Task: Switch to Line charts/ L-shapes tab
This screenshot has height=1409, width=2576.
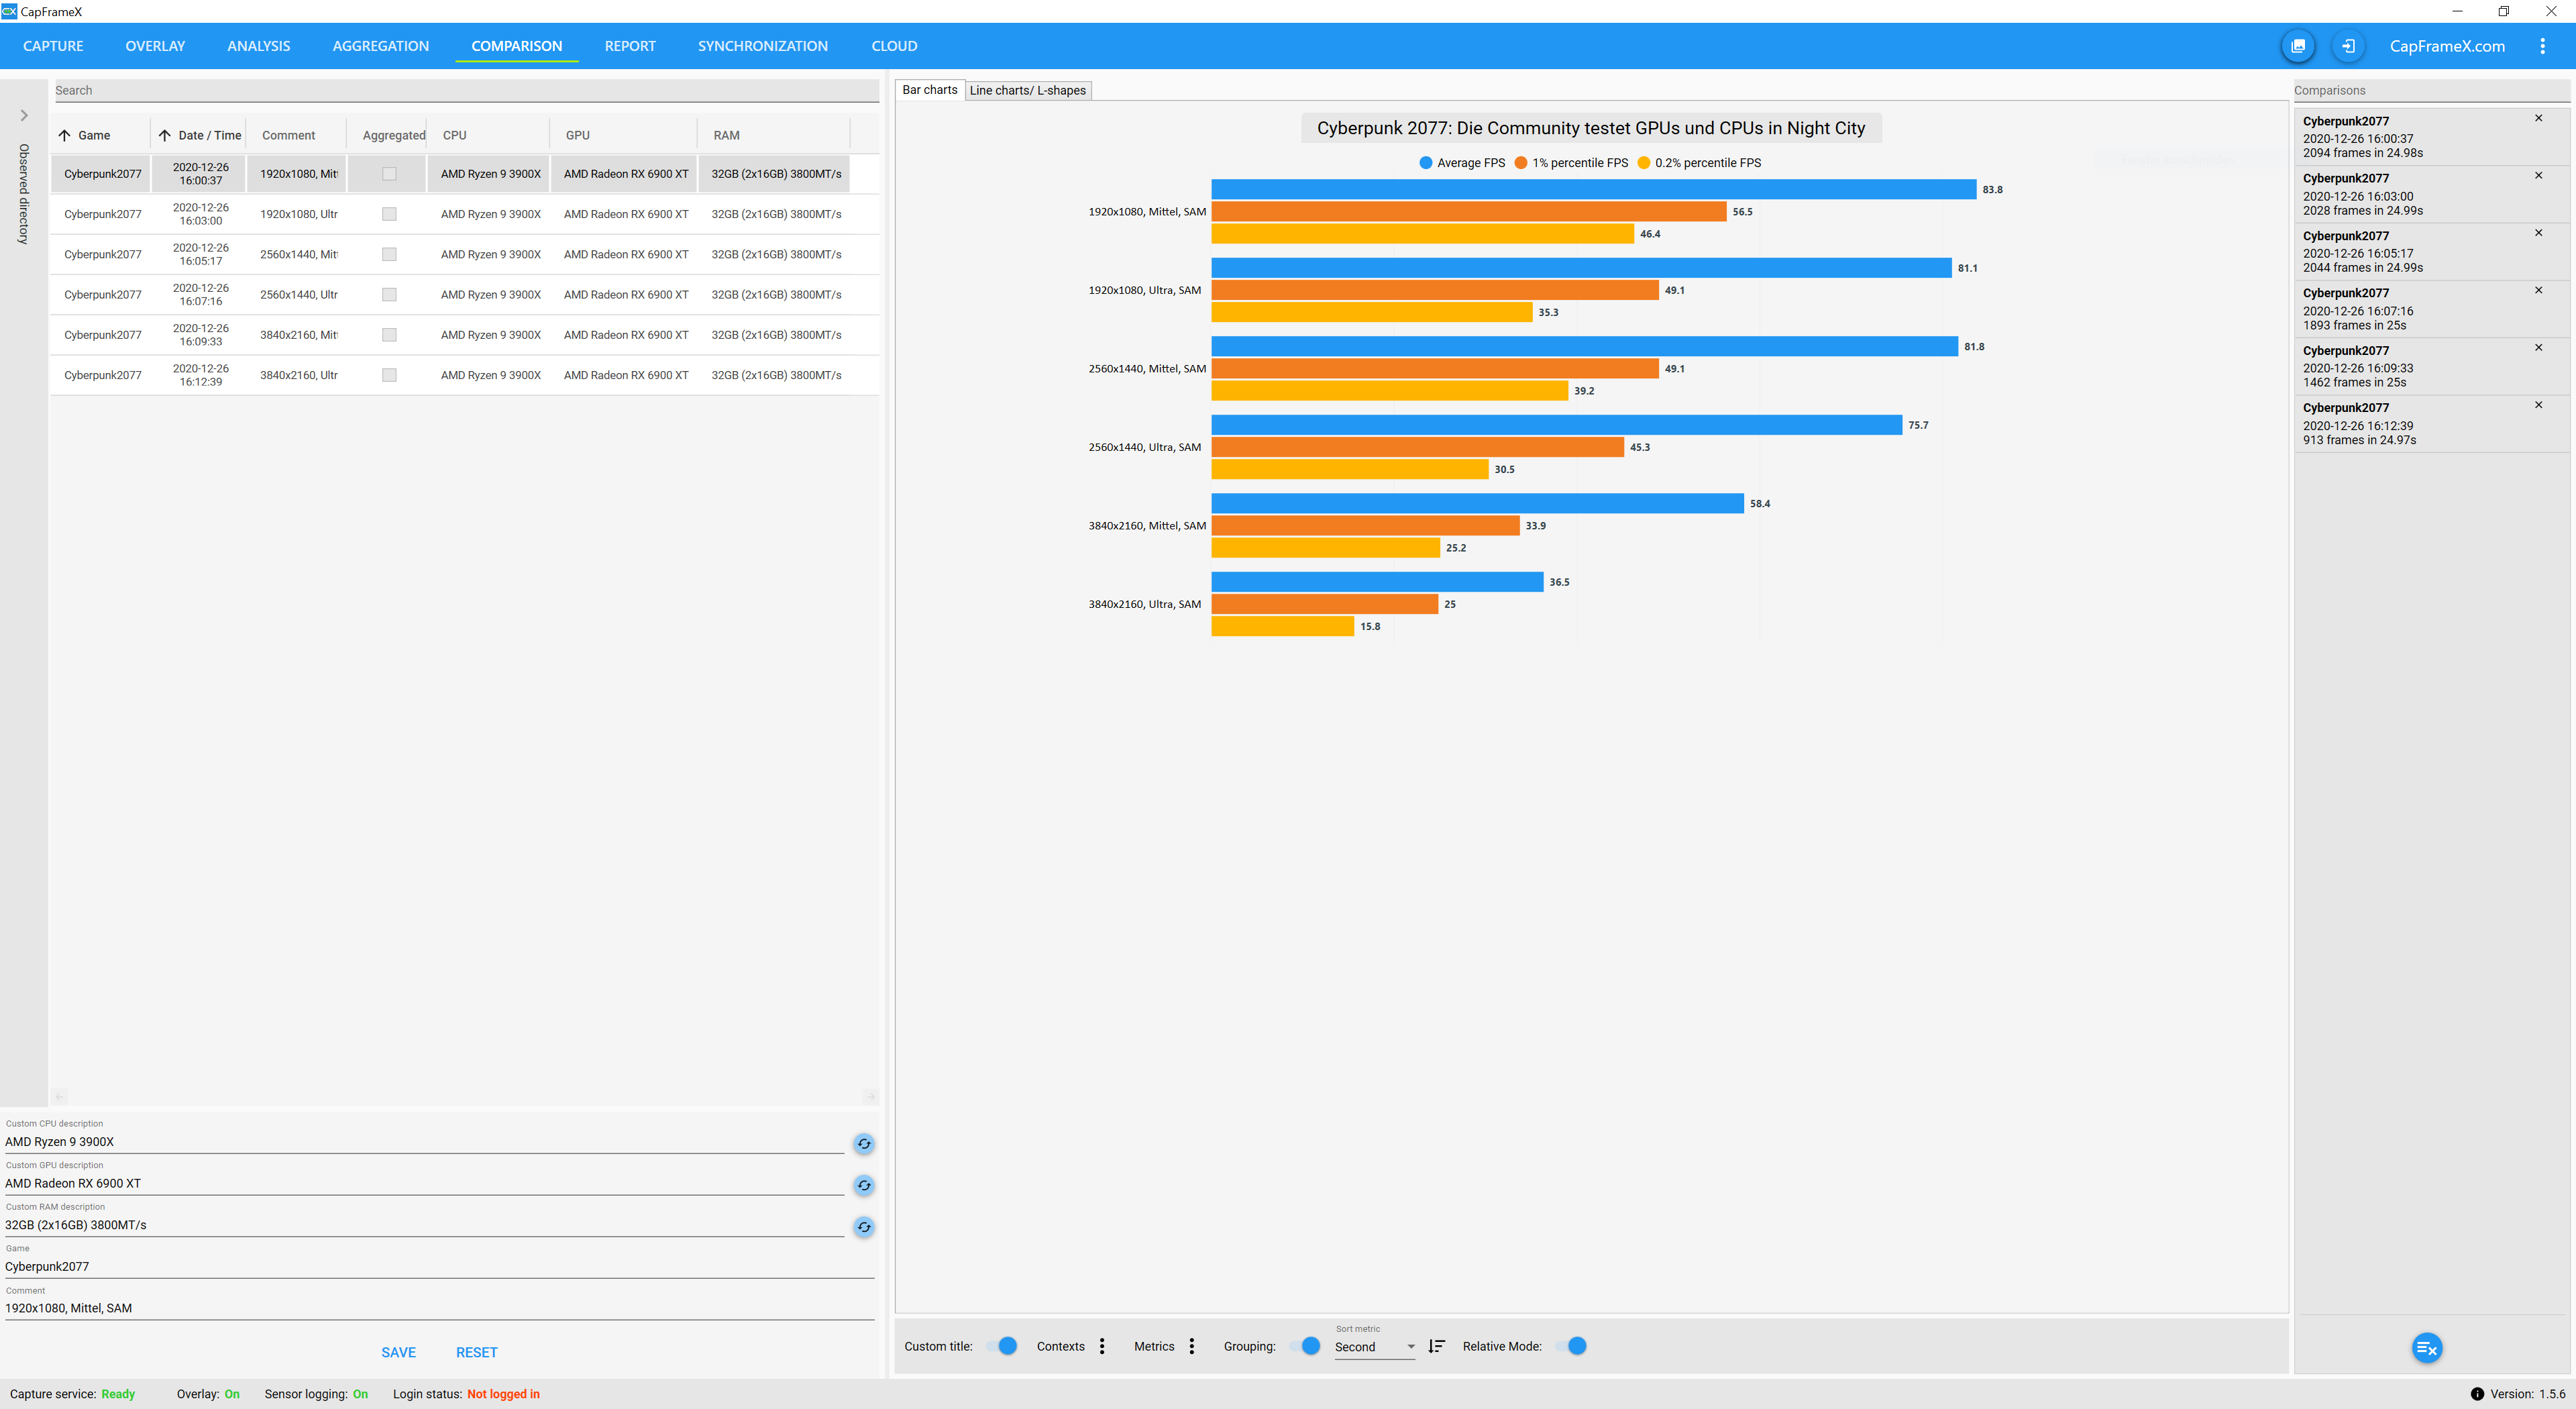Action: click(x=1027, y=90)
